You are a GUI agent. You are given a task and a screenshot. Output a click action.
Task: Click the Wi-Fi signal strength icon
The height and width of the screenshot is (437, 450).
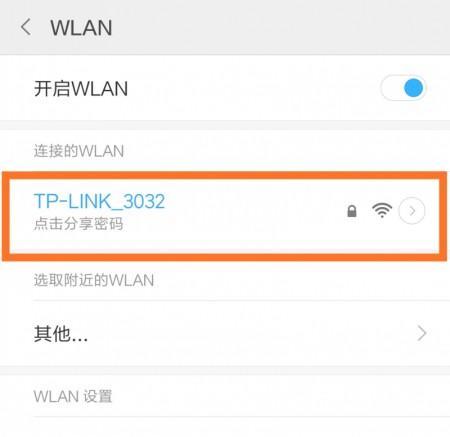coord(382,210)
